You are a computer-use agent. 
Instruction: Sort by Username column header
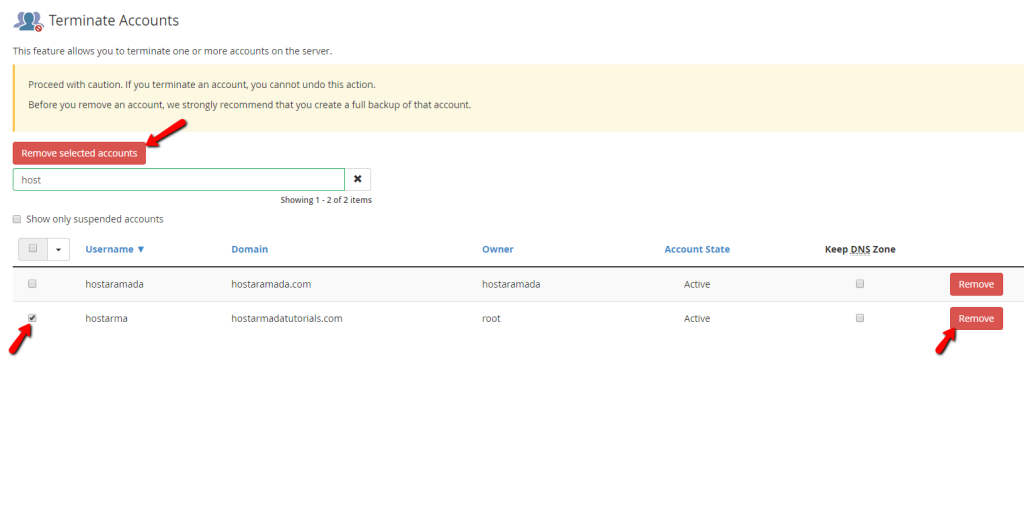pos(115,249)
